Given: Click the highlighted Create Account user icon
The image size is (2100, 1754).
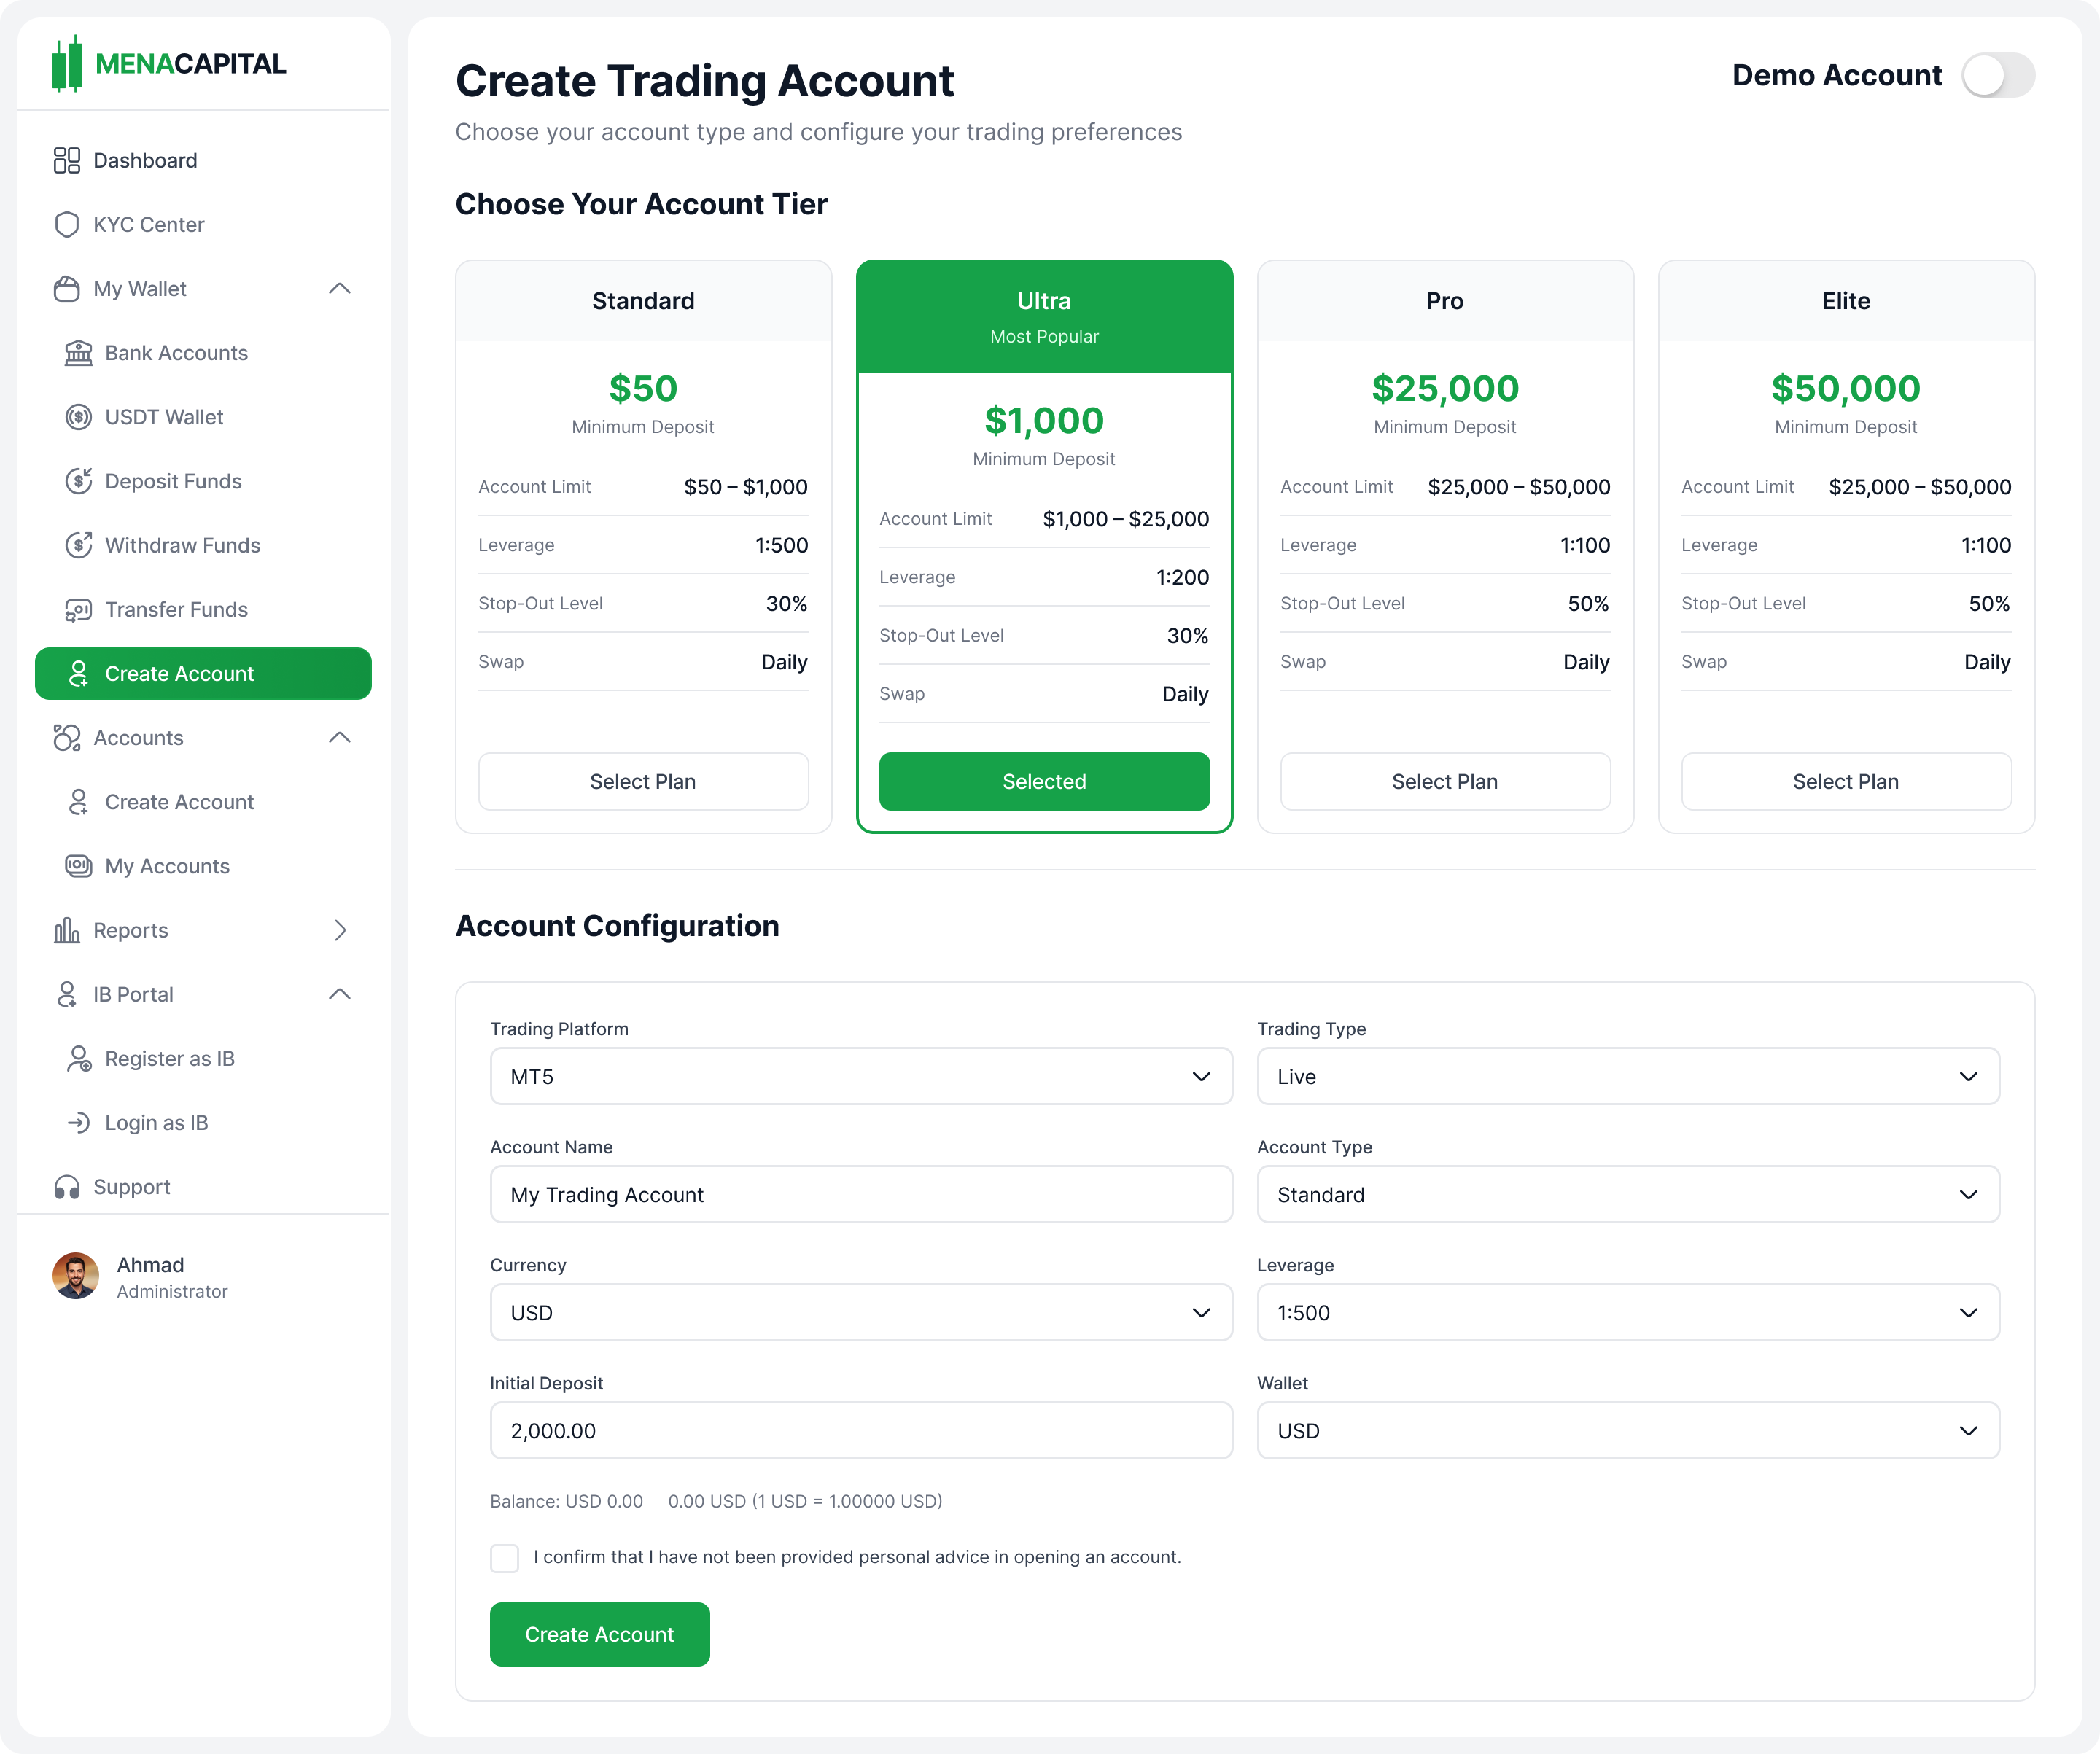Looking at the screenshot, I should click(x=79, y=674).
